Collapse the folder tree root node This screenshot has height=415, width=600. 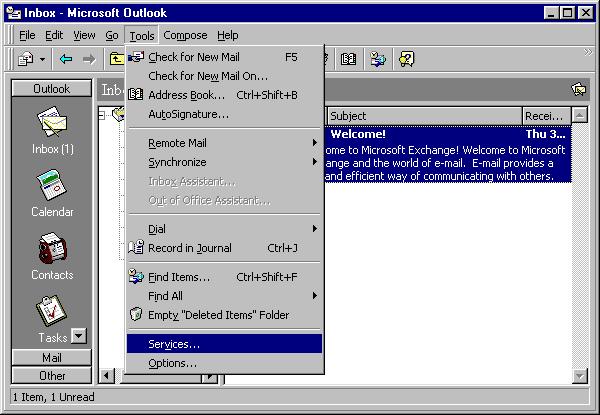point(102,115)
